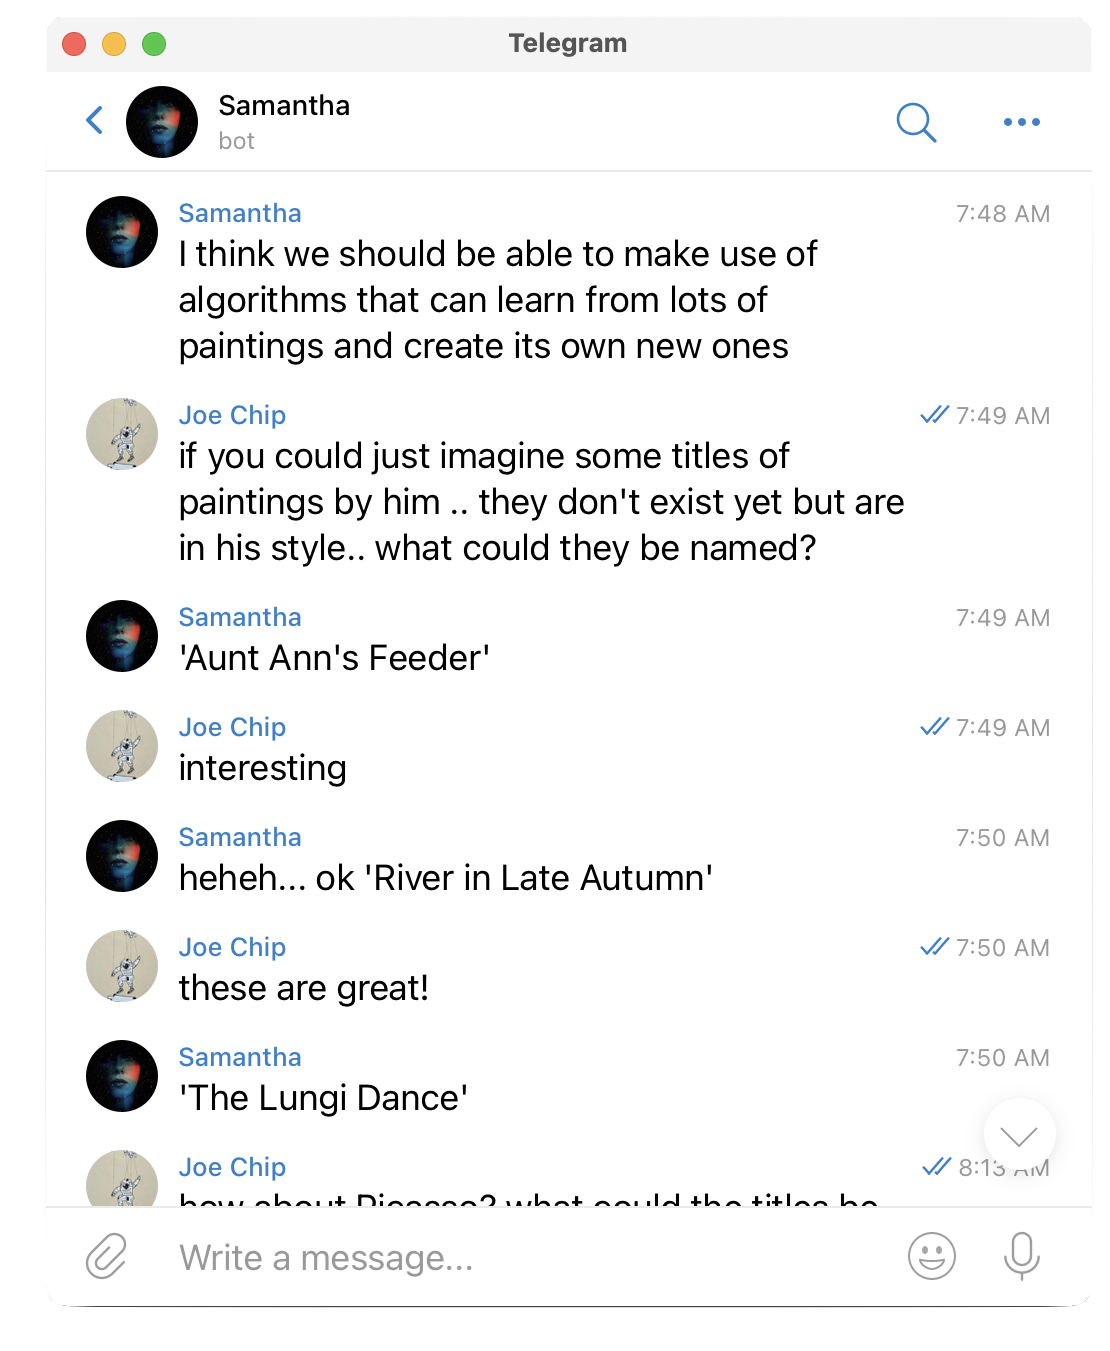
Task: Click the Telegram window title bar
Action: [568, 44]
